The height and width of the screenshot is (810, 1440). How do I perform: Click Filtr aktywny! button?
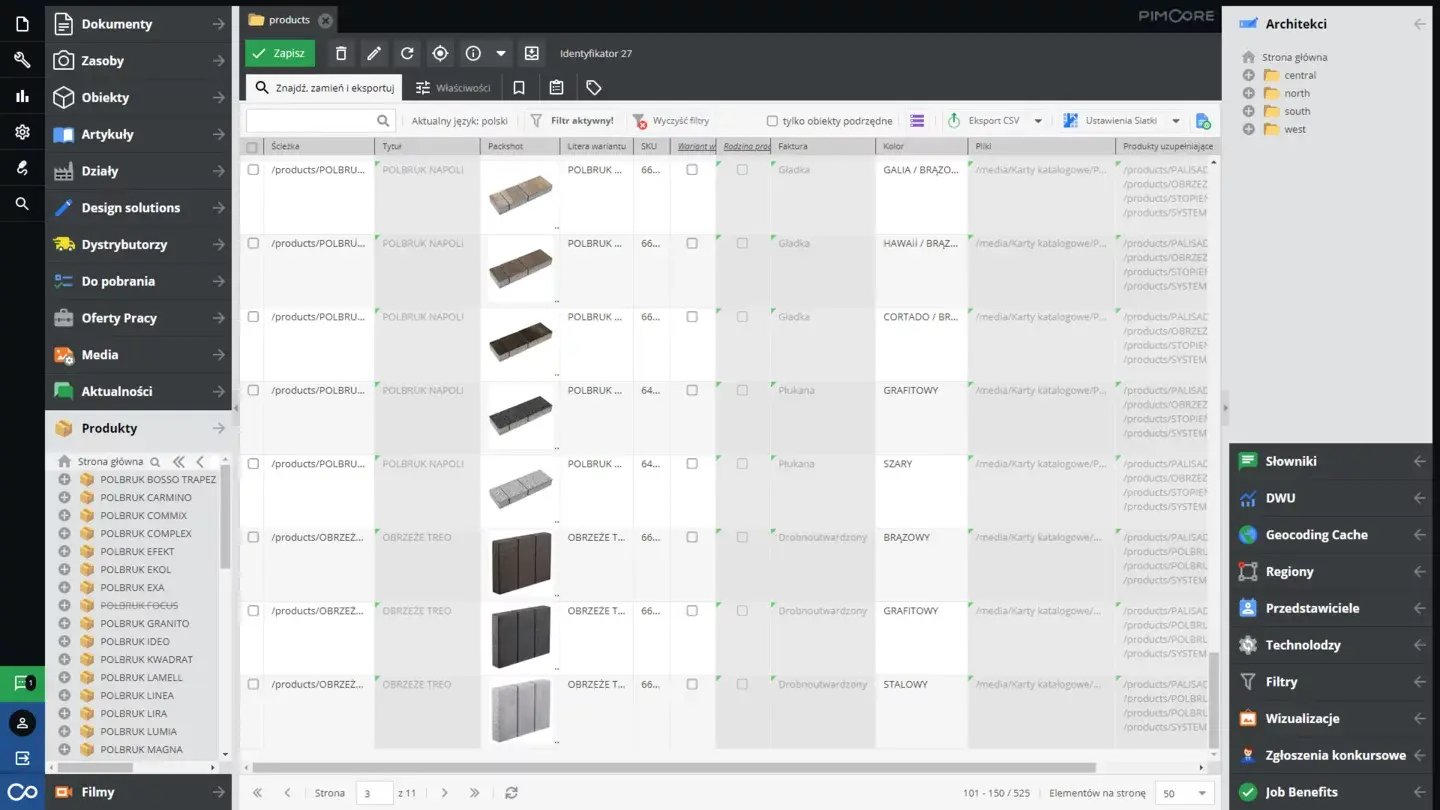(571, 121)
